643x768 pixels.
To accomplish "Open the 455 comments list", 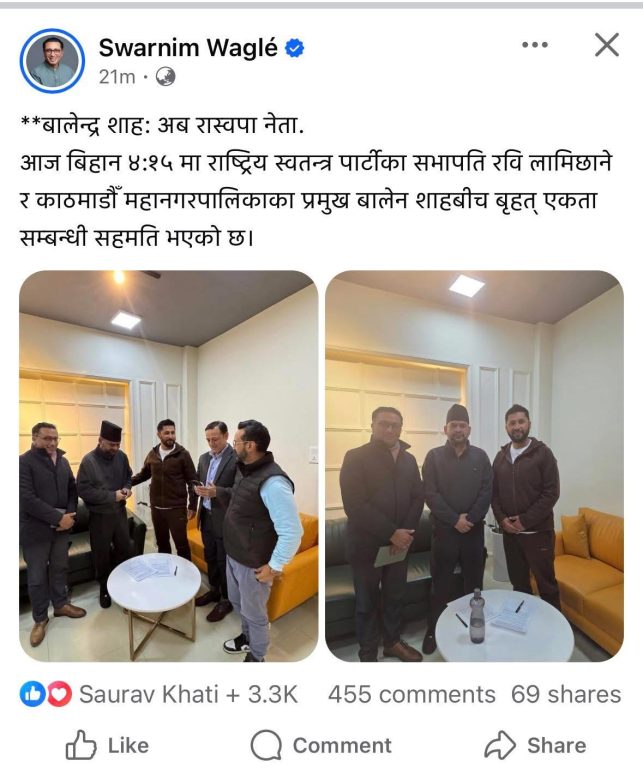I will 412,695.
